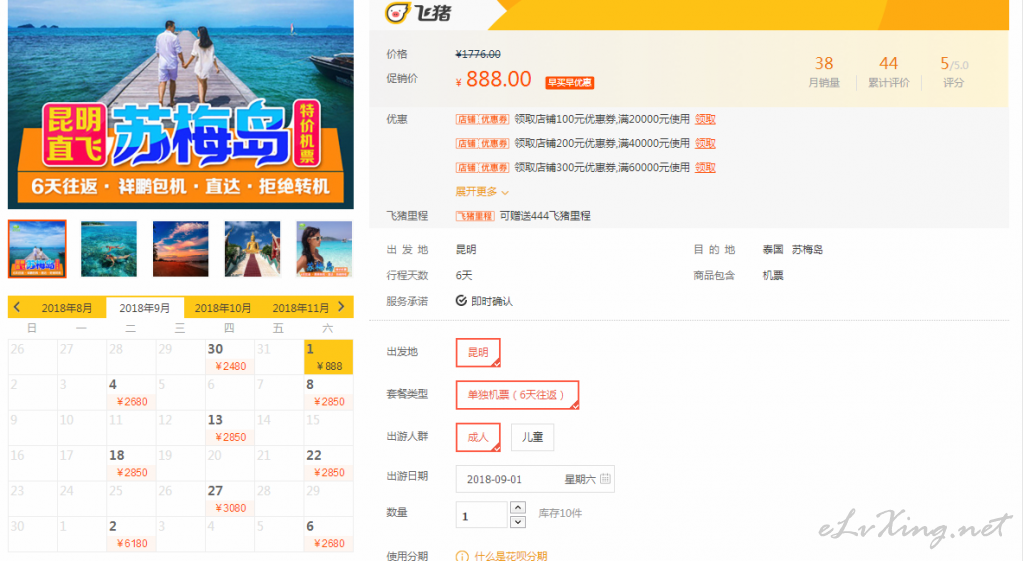Viewport: 1023px width, 561px height.
Task: Claim the 100元 store coupon via 领取
Action: pos(705,119)
